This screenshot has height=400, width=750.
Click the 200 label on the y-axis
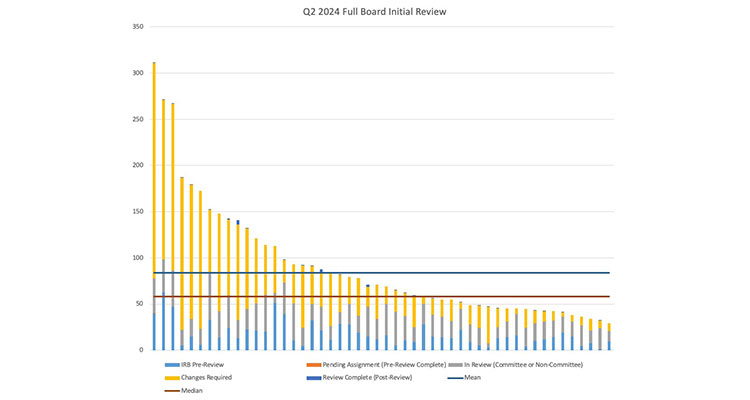pos(137,165)
